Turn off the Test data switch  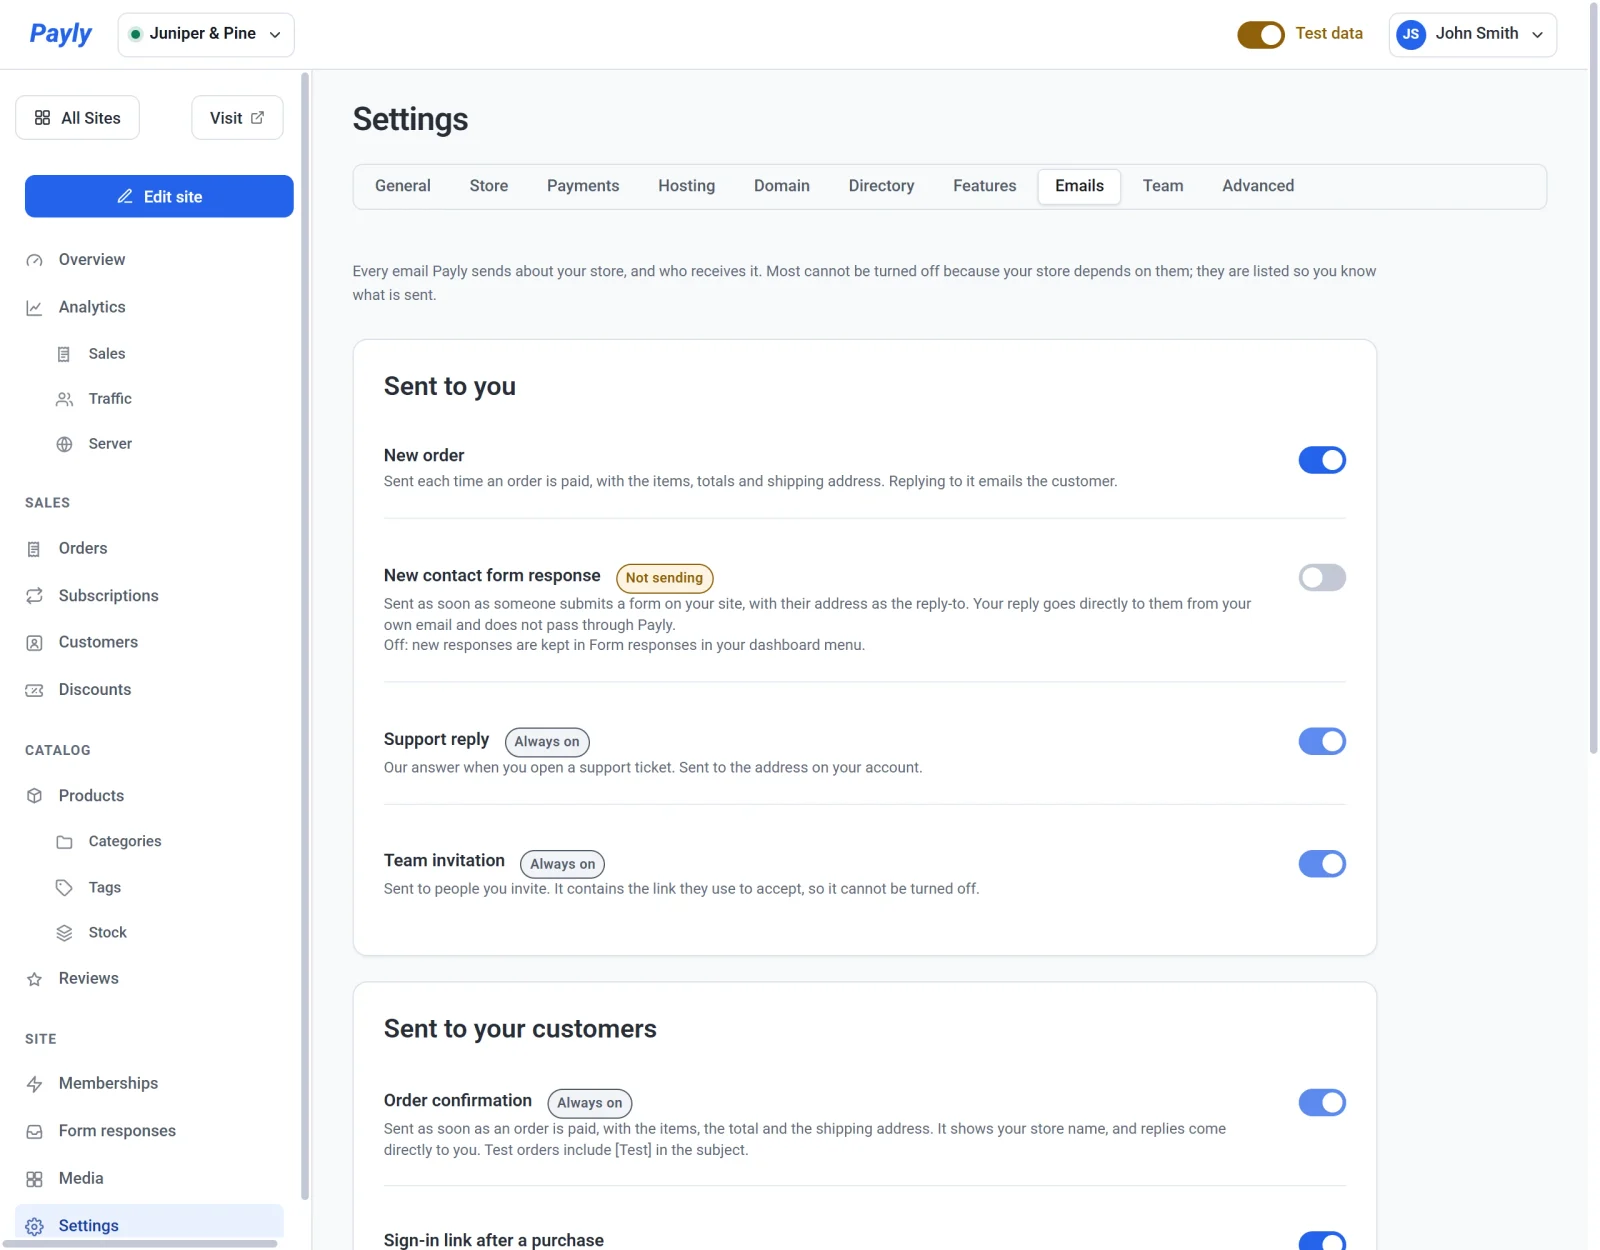click(1260, 34)
